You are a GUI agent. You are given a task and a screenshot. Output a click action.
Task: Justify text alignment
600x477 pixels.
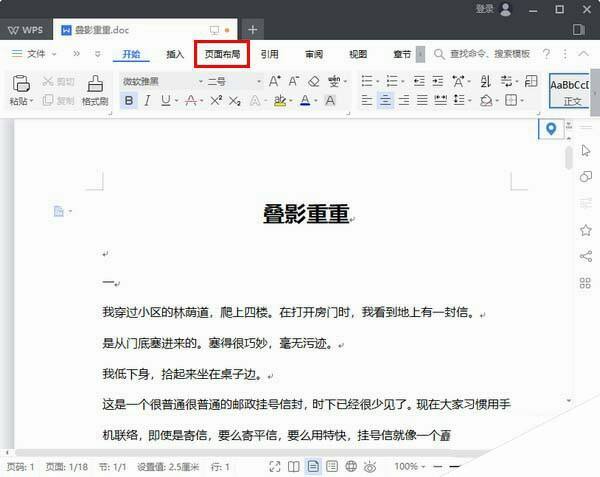[422, 101]
